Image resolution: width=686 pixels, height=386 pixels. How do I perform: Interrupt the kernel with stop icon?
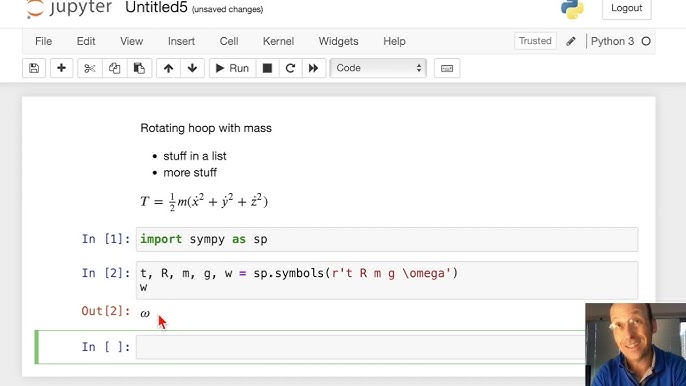coord(267,68)
